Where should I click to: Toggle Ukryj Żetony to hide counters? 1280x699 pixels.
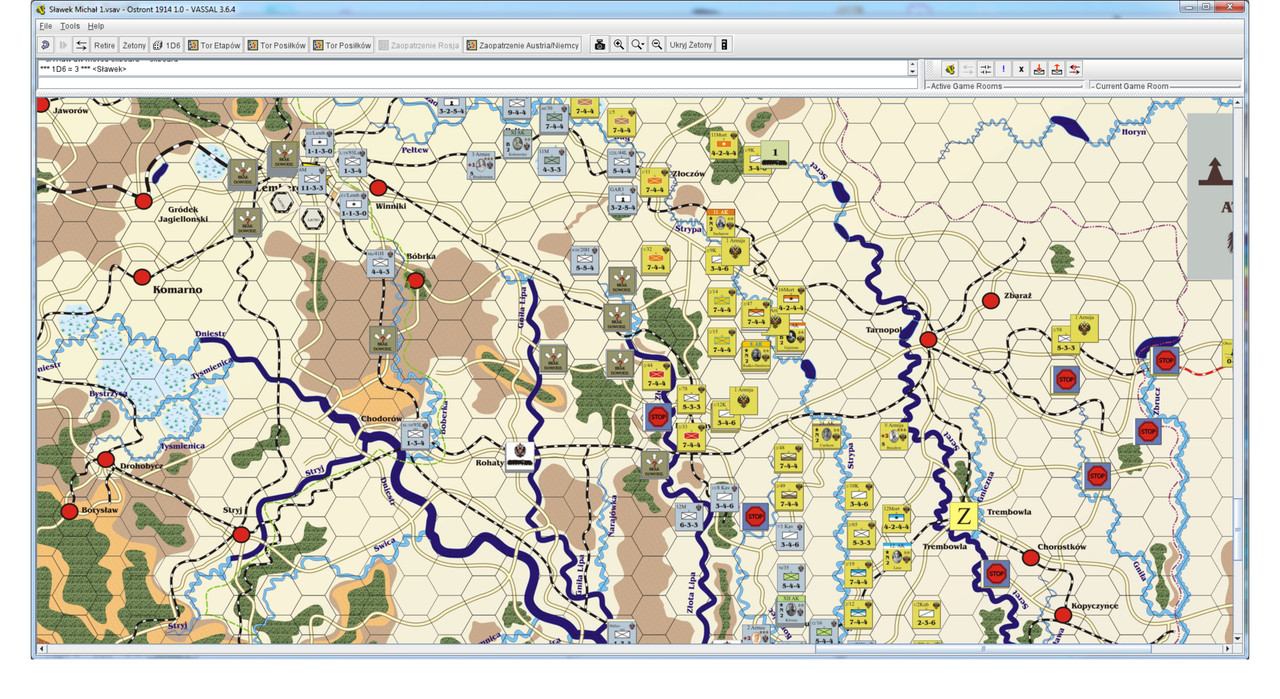(x=691, y=45)
